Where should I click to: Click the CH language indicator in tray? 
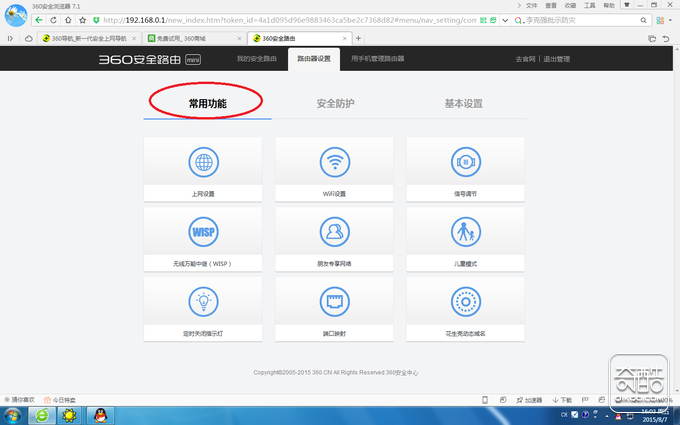pos(564,415)
